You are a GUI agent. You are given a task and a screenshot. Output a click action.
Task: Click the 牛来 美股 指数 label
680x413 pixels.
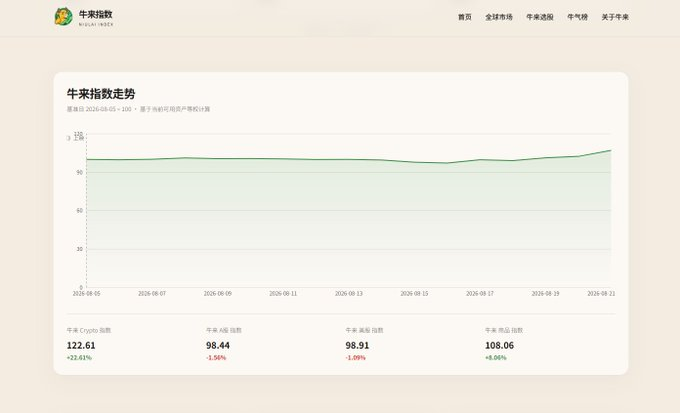click(364, 330)
